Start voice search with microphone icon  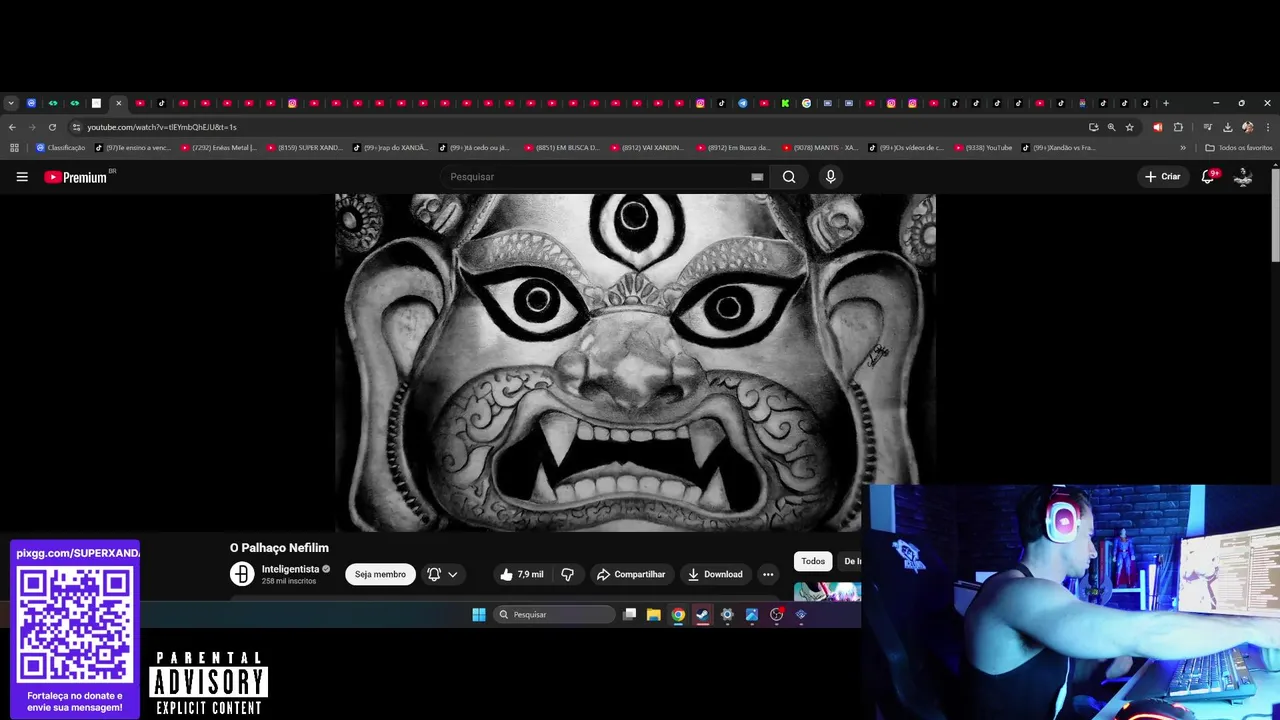(830, 177)
